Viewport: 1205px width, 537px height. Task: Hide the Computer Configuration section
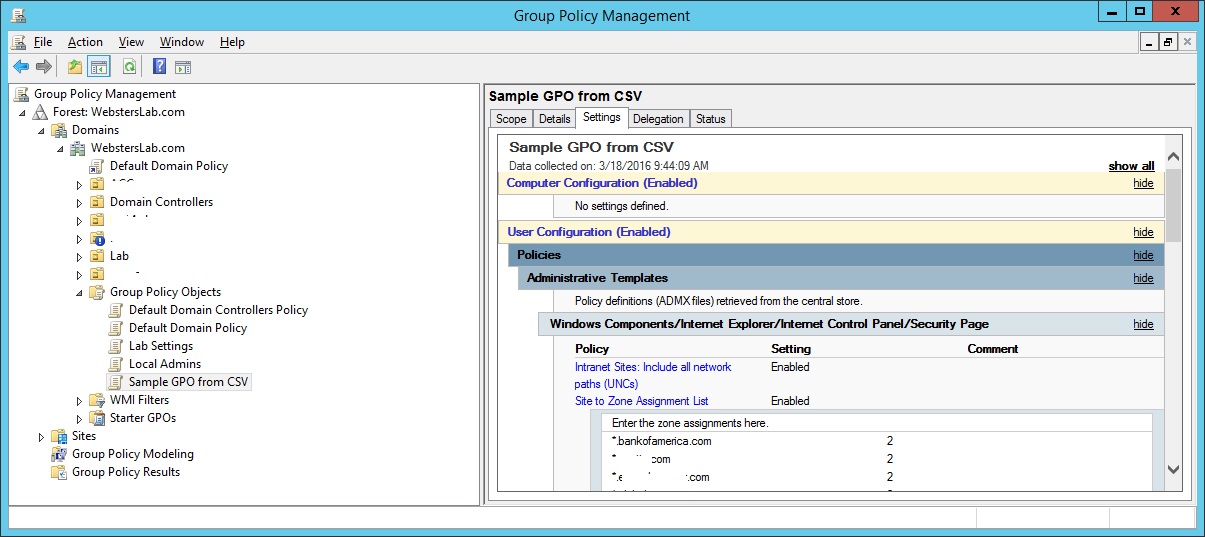[1143, 183]
